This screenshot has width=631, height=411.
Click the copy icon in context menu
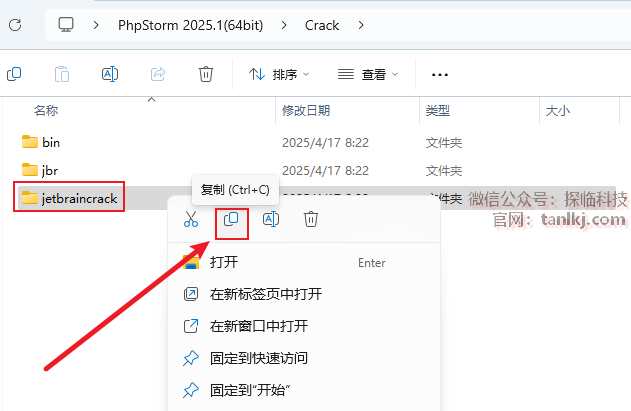[231, 219]
